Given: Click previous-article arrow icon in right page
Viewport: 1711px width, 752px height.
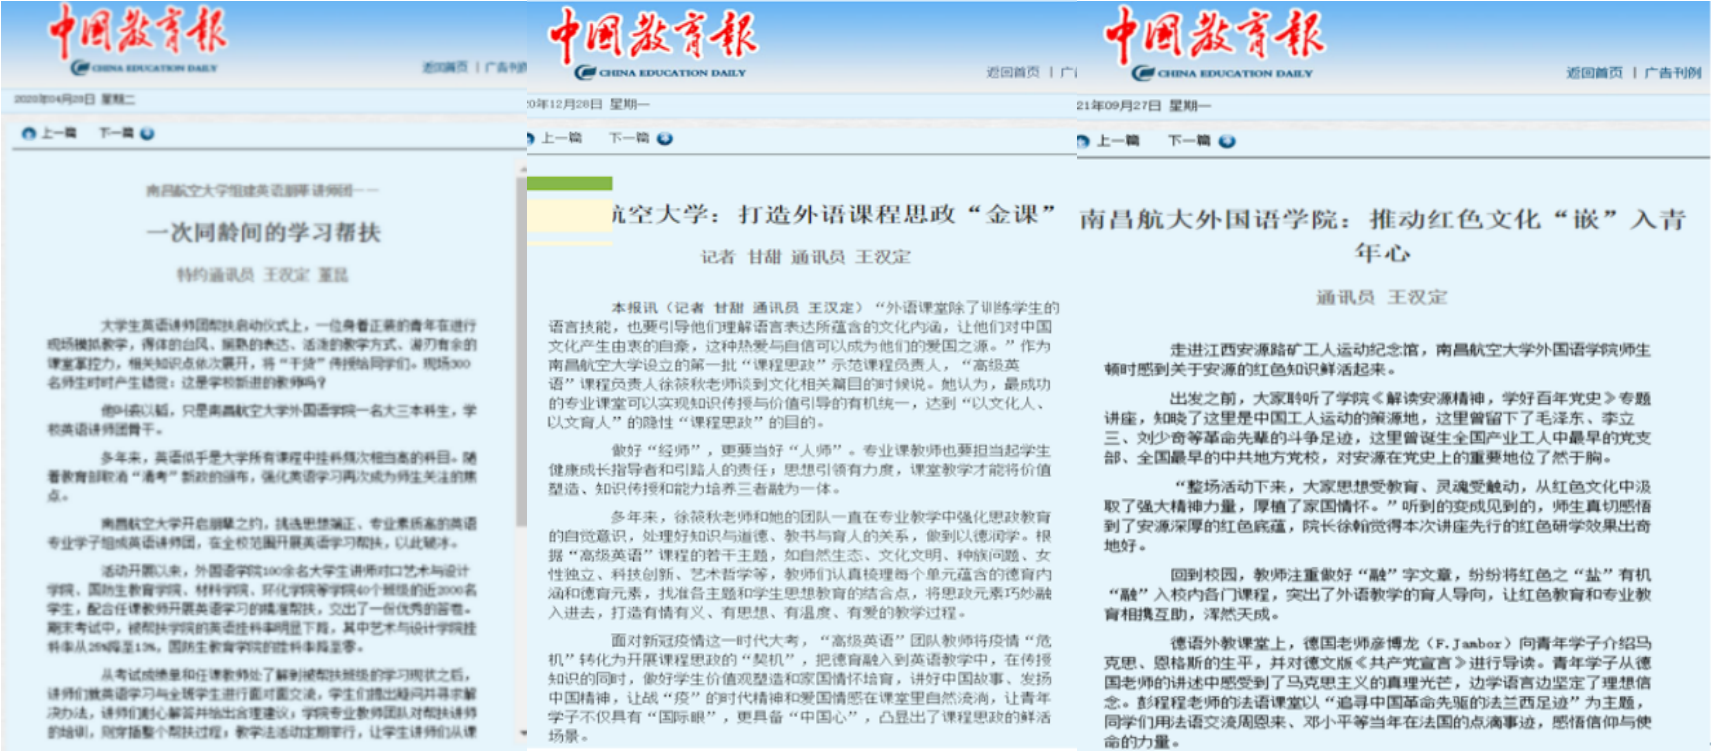Looking at the screenshot, I should pyautogui.click(x=1083, y=141).
